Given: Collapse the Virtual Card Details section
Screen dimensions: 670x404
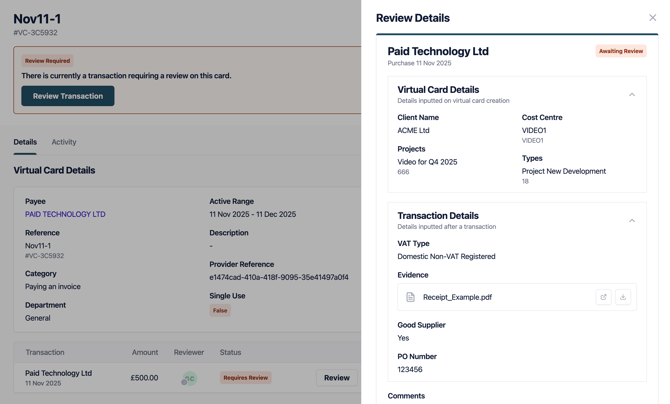Looking at the screenshot, I should coord(632,95).
